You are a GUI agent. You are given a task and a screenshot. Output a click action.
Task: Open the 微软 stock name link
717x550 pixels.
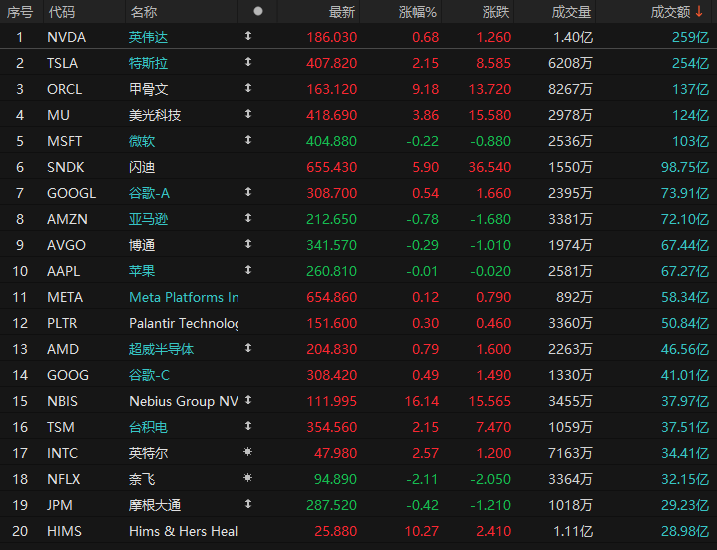[x=142, y=141]
